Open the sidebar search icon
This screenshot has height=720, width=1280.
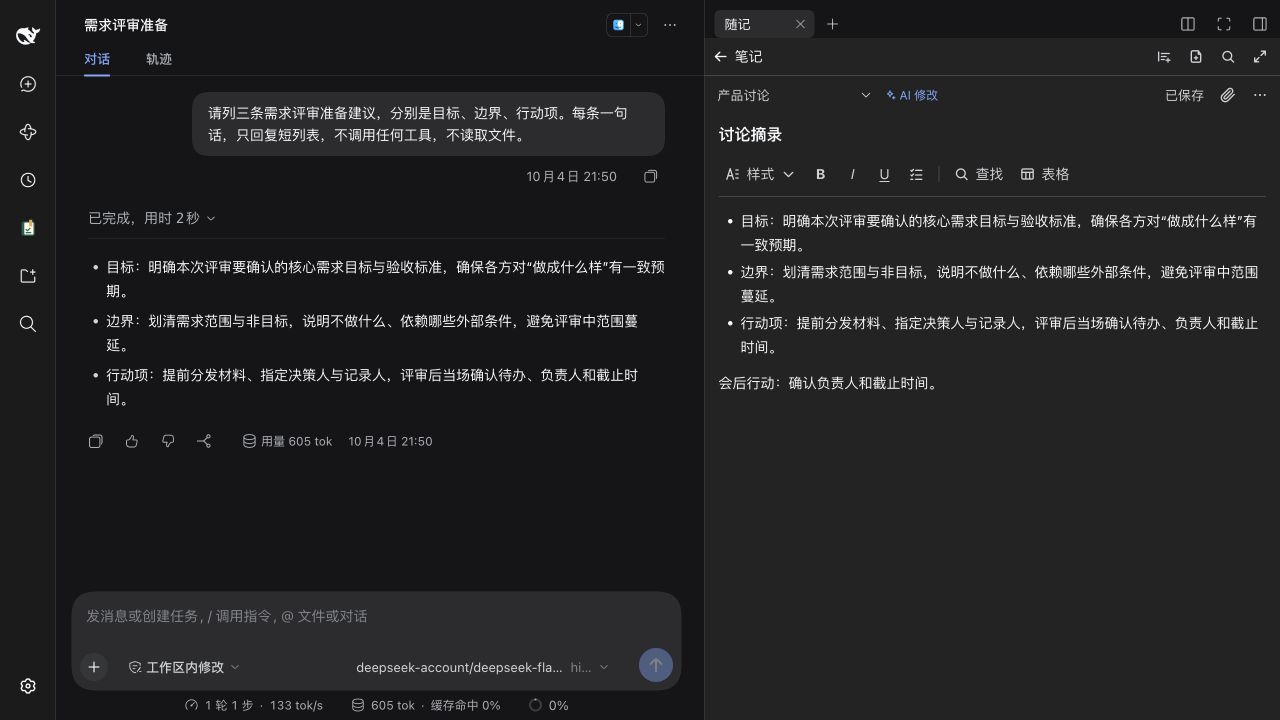click(x=28, y=324)
